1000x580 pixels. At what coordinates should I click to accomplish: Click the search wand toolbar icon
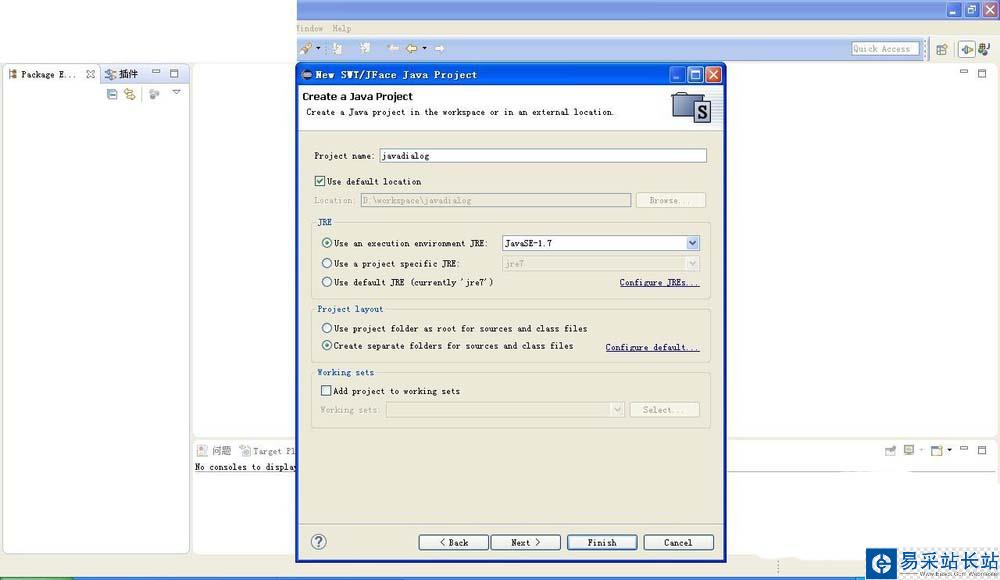click(306, 48)
